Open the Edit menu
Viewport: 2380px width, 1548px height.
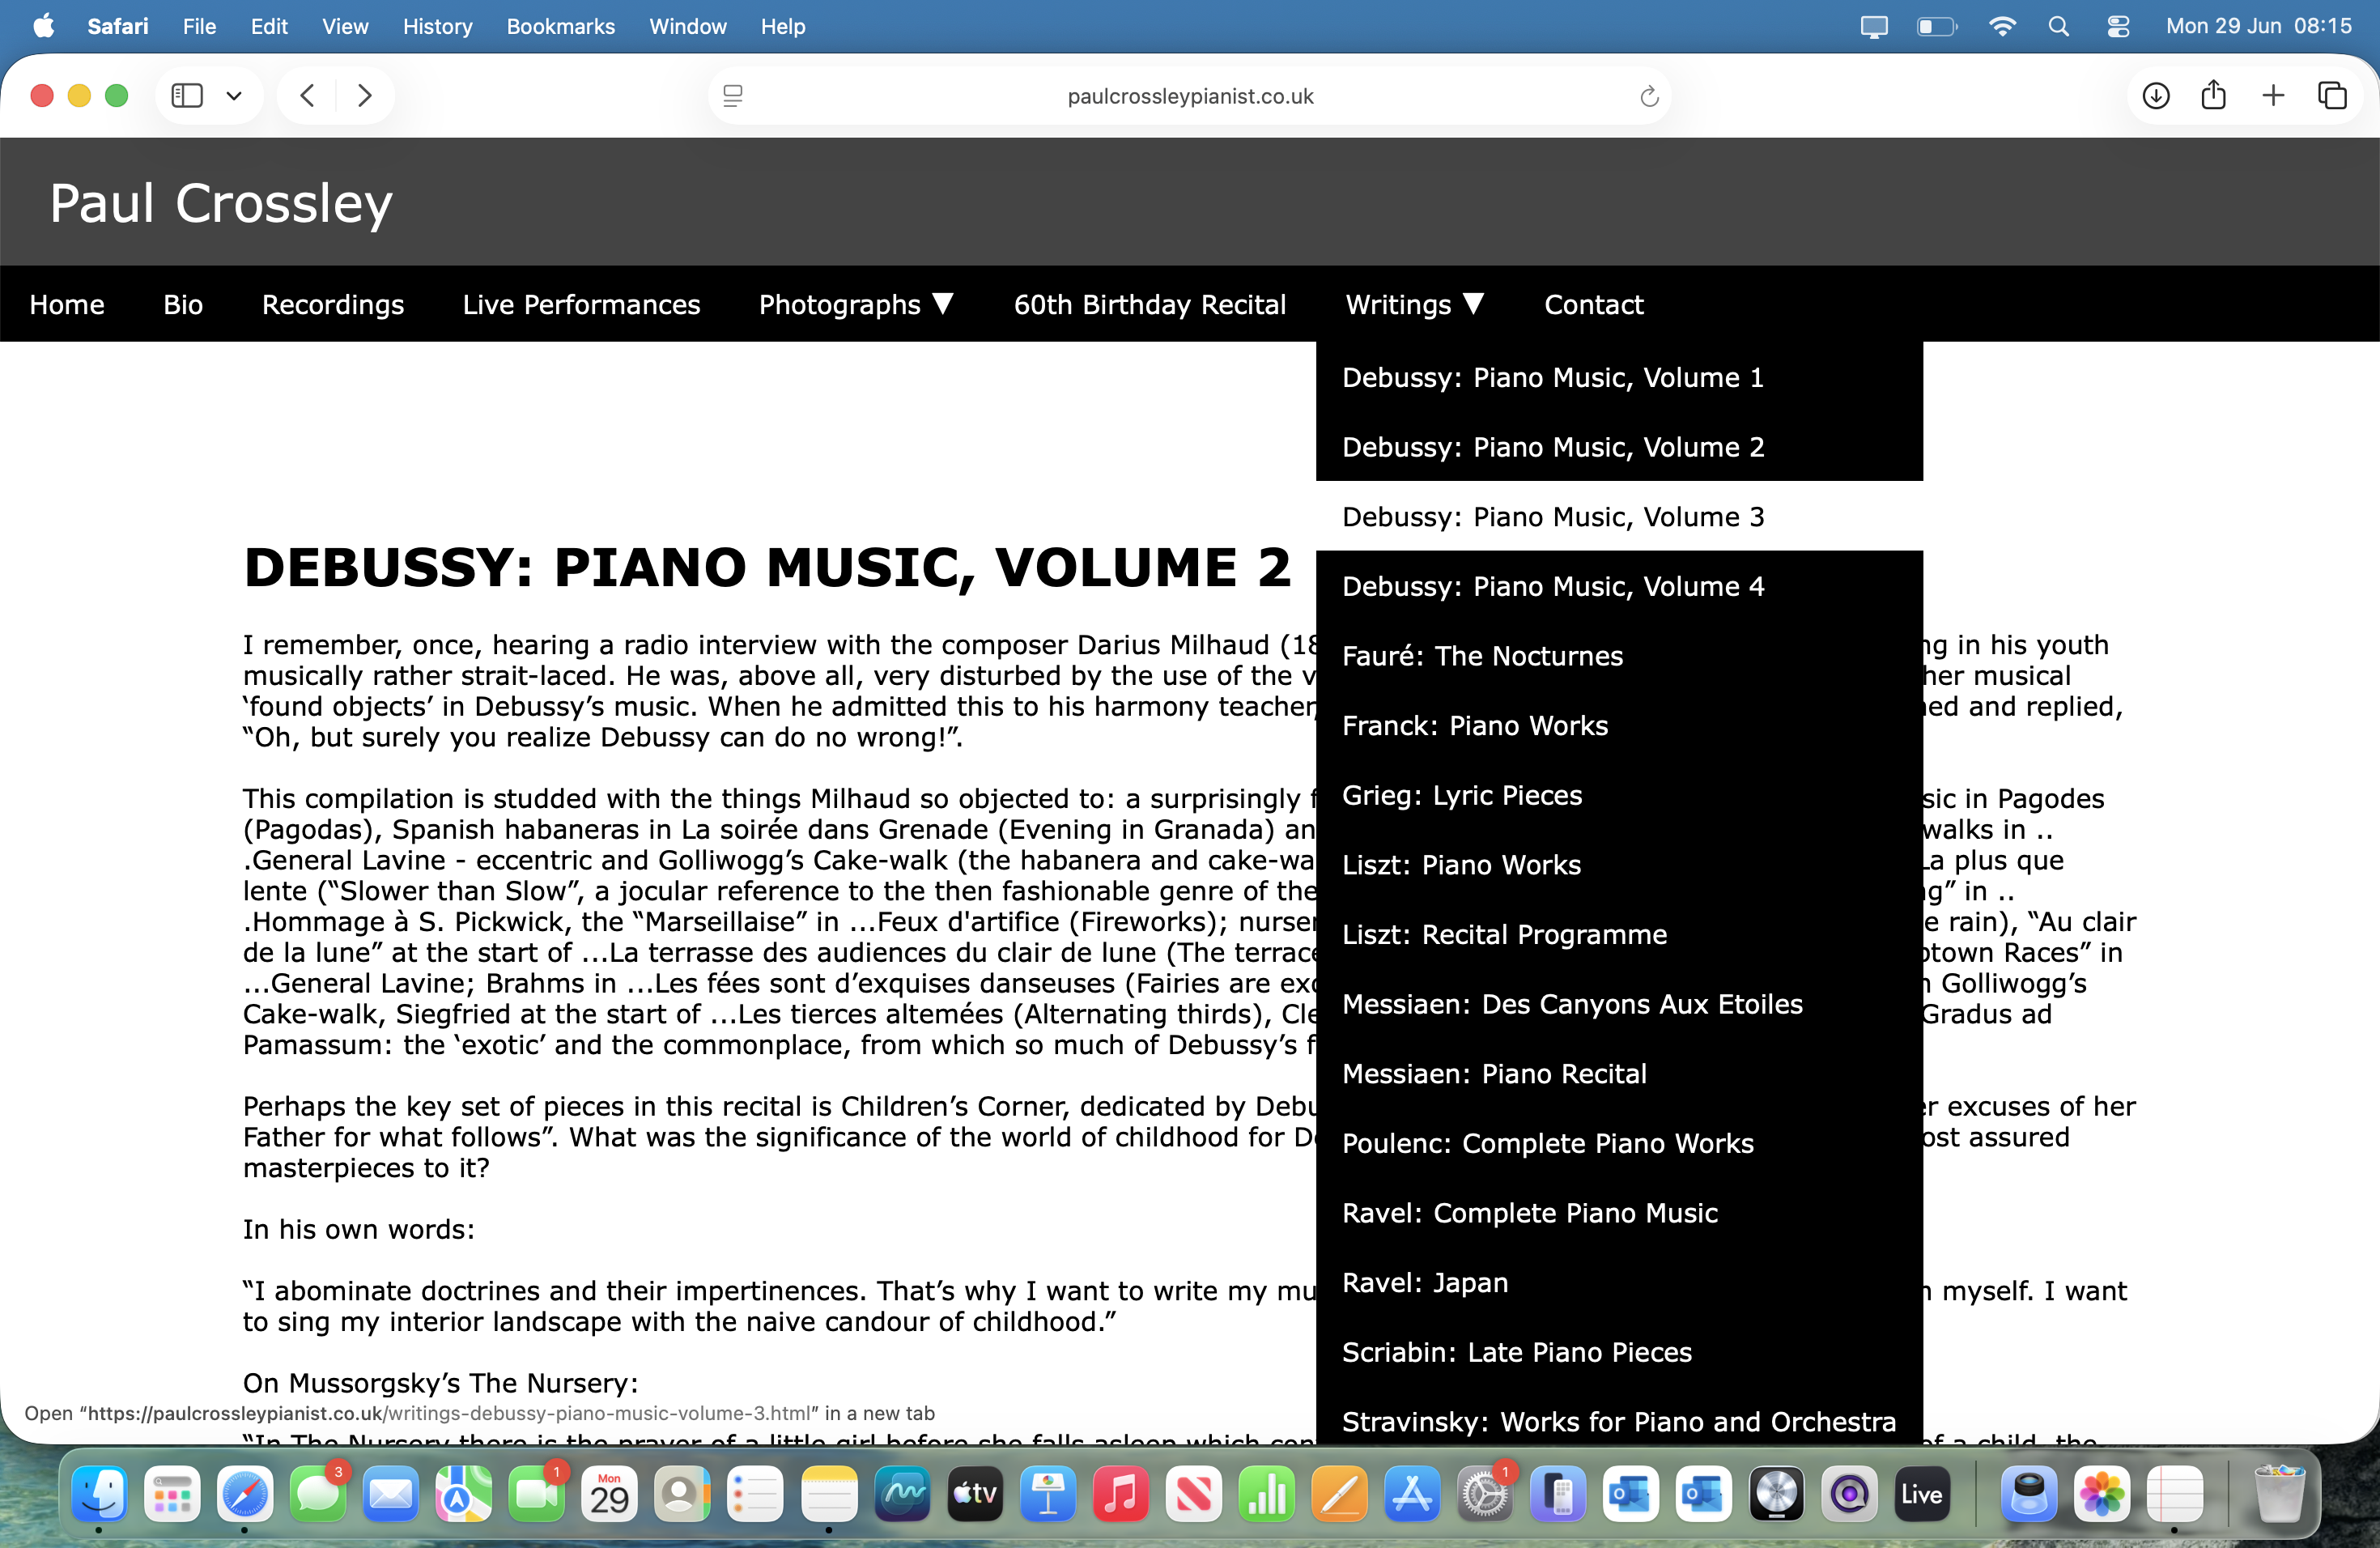click(x=269, y=26)
